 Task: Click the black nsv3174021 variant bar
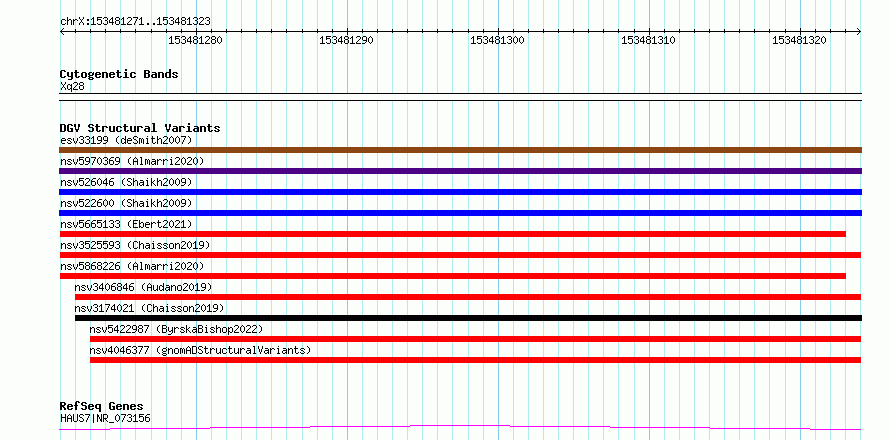coord(468,318)
